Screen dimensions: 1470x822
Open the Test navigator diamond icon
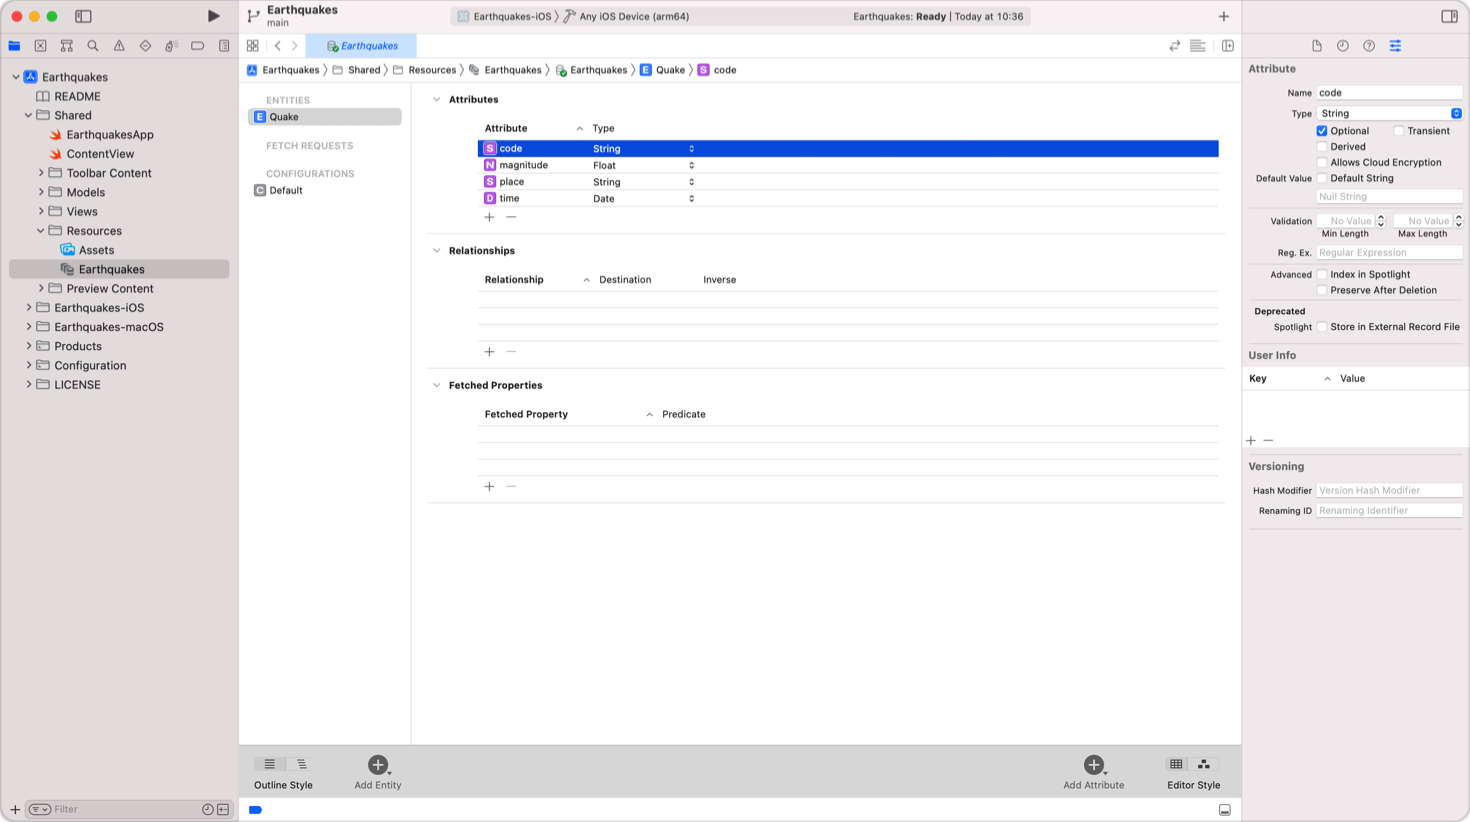(x=145, y=46)
